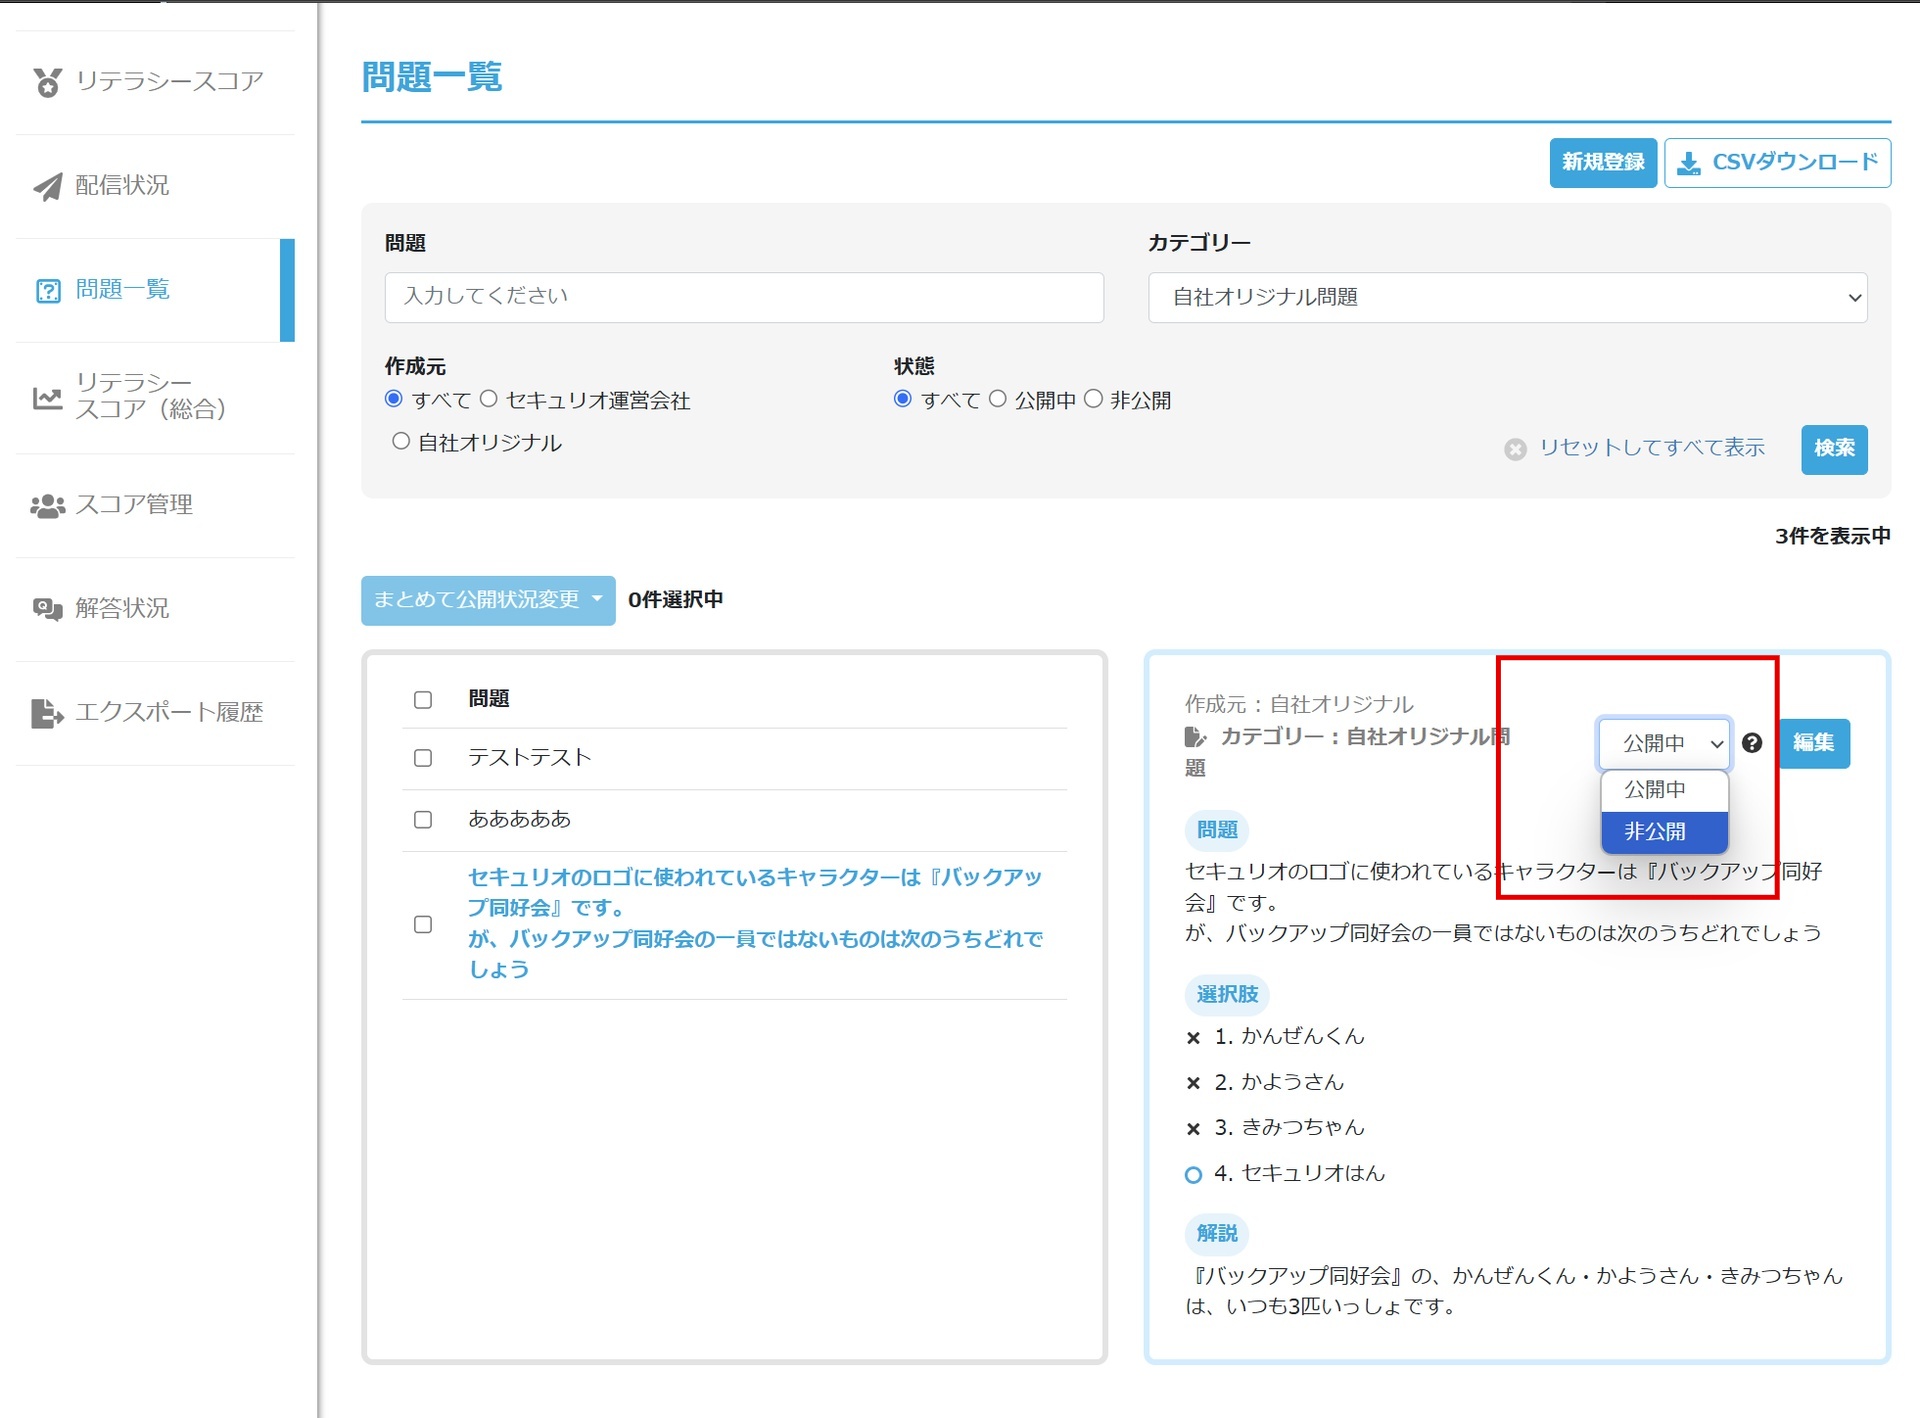
Task: Open the カテゴリー dropdown
Action: pyautogui.click(x=1507, y=297)
